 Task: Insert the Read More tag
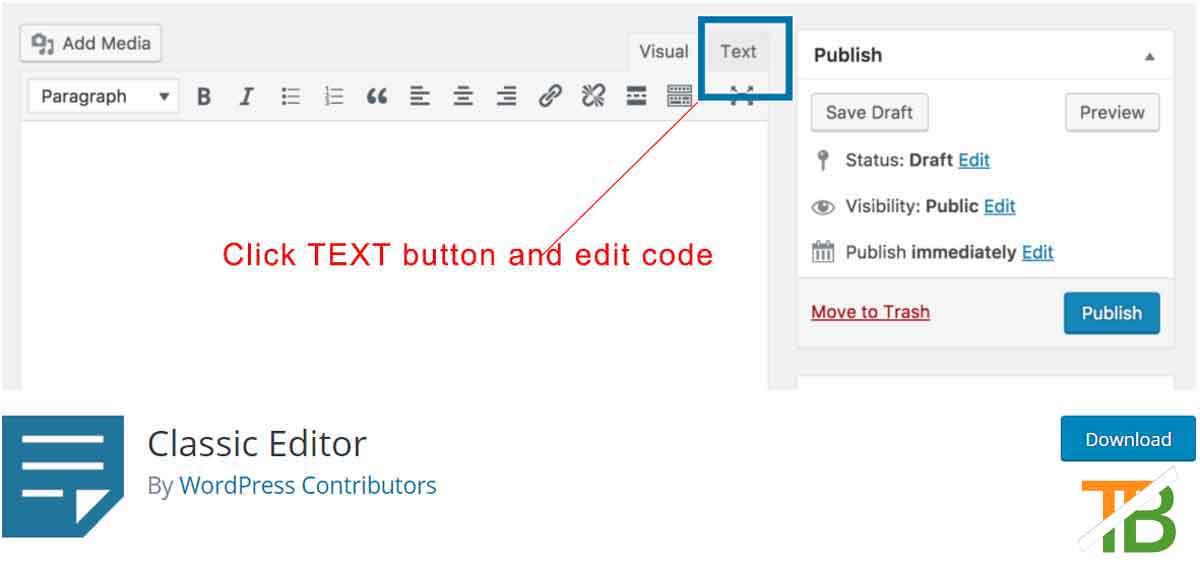click(x=637, y=97)
